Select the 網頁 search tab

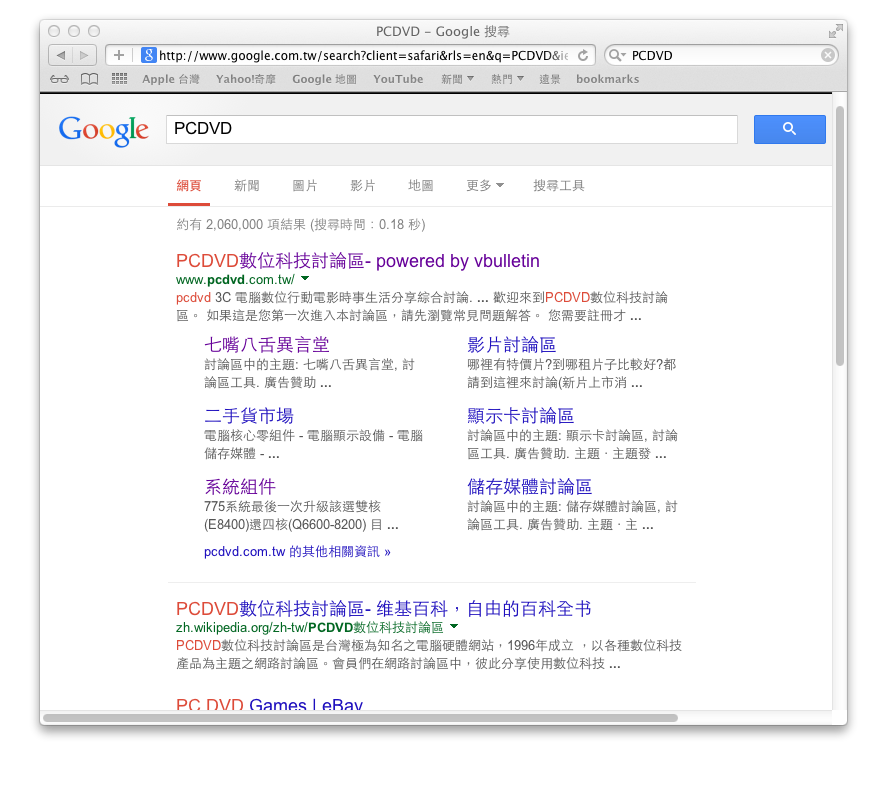click(189, 186)
